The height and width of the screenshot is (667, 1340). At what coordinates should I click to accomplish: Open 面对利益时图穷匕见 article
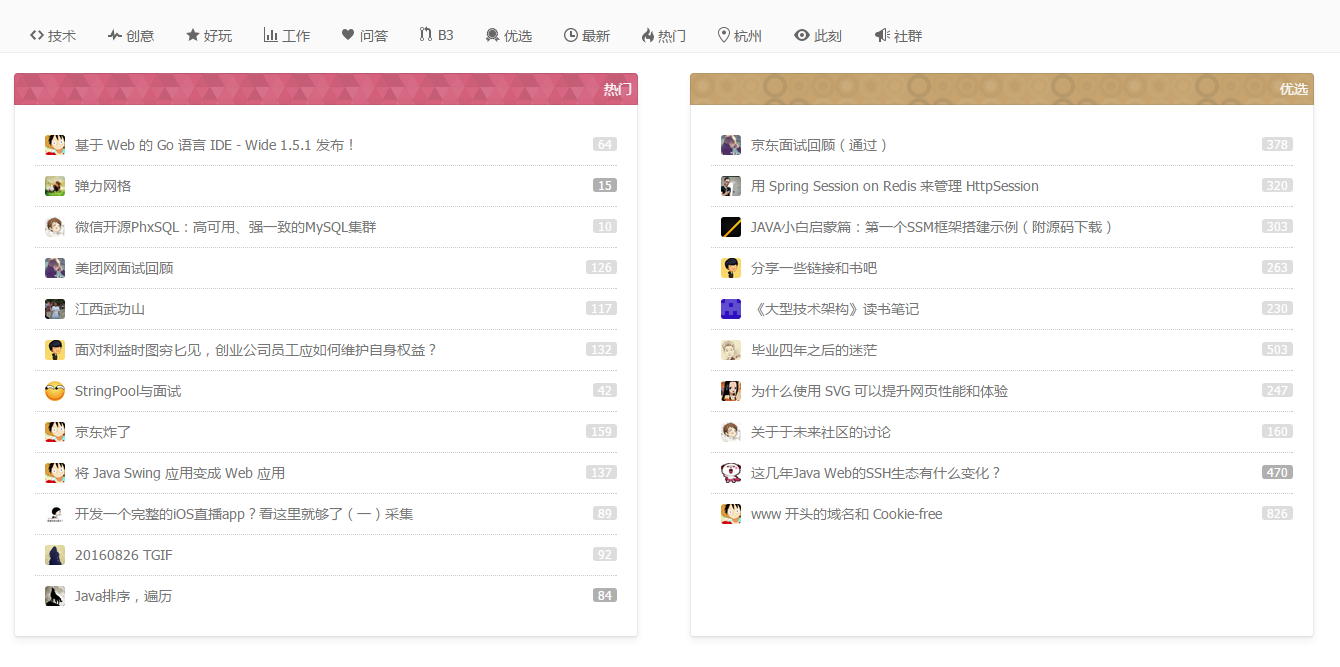tap(256, 350)
